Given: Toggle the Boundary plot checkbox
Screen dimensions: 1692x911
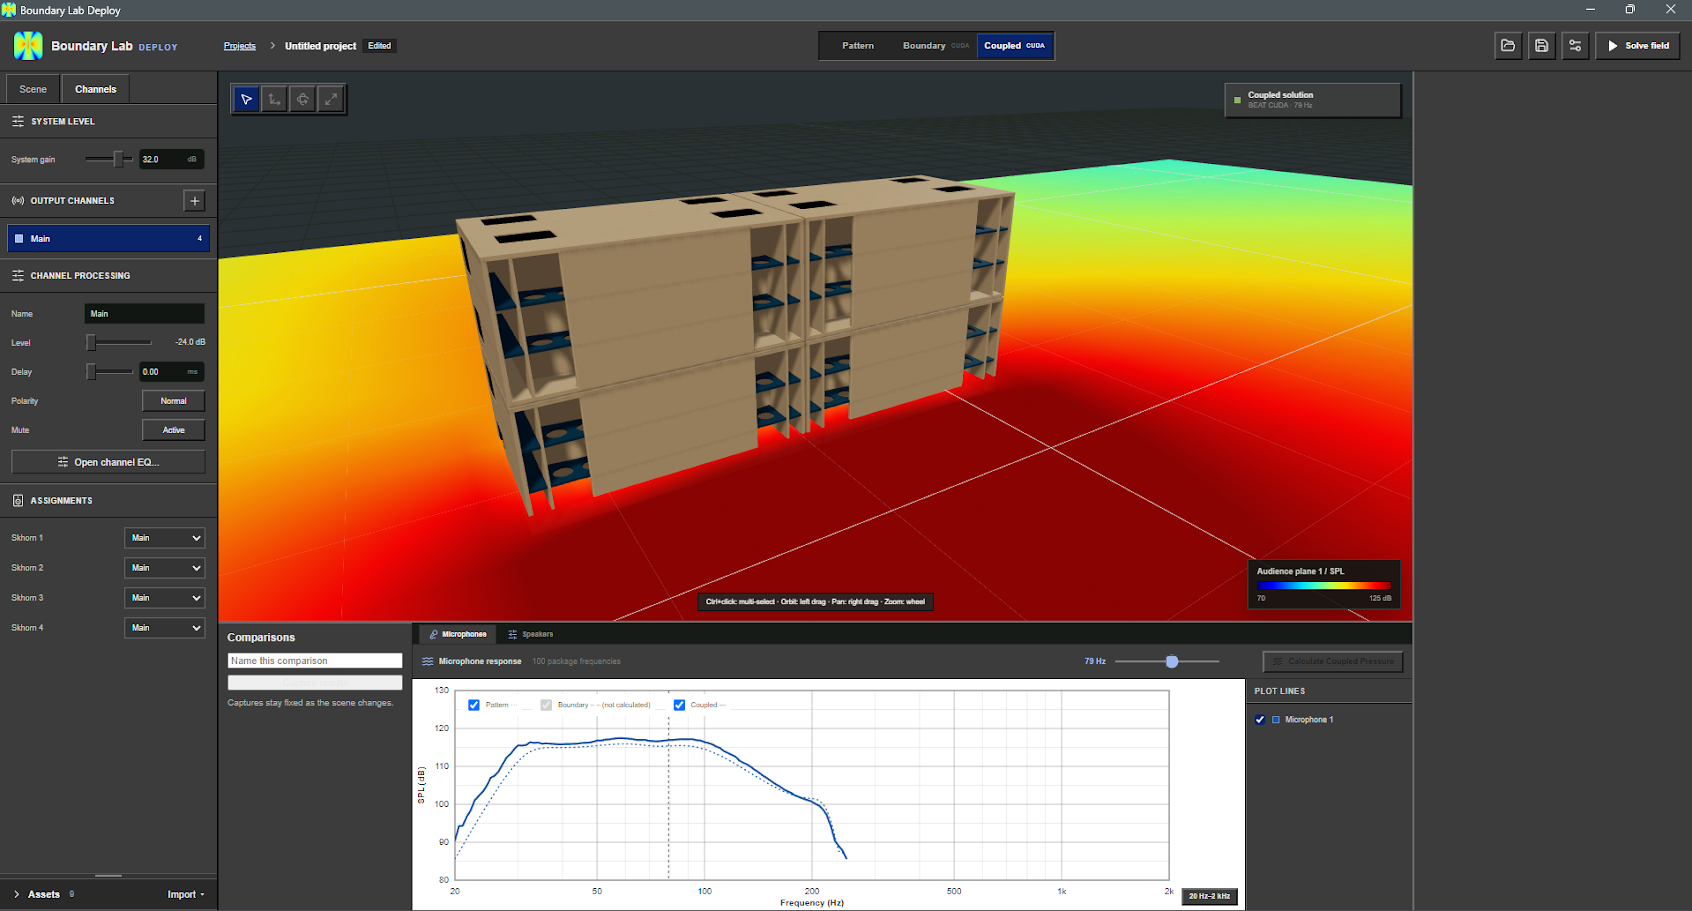Looking at the screenshot, I should [x=546, y=705].
